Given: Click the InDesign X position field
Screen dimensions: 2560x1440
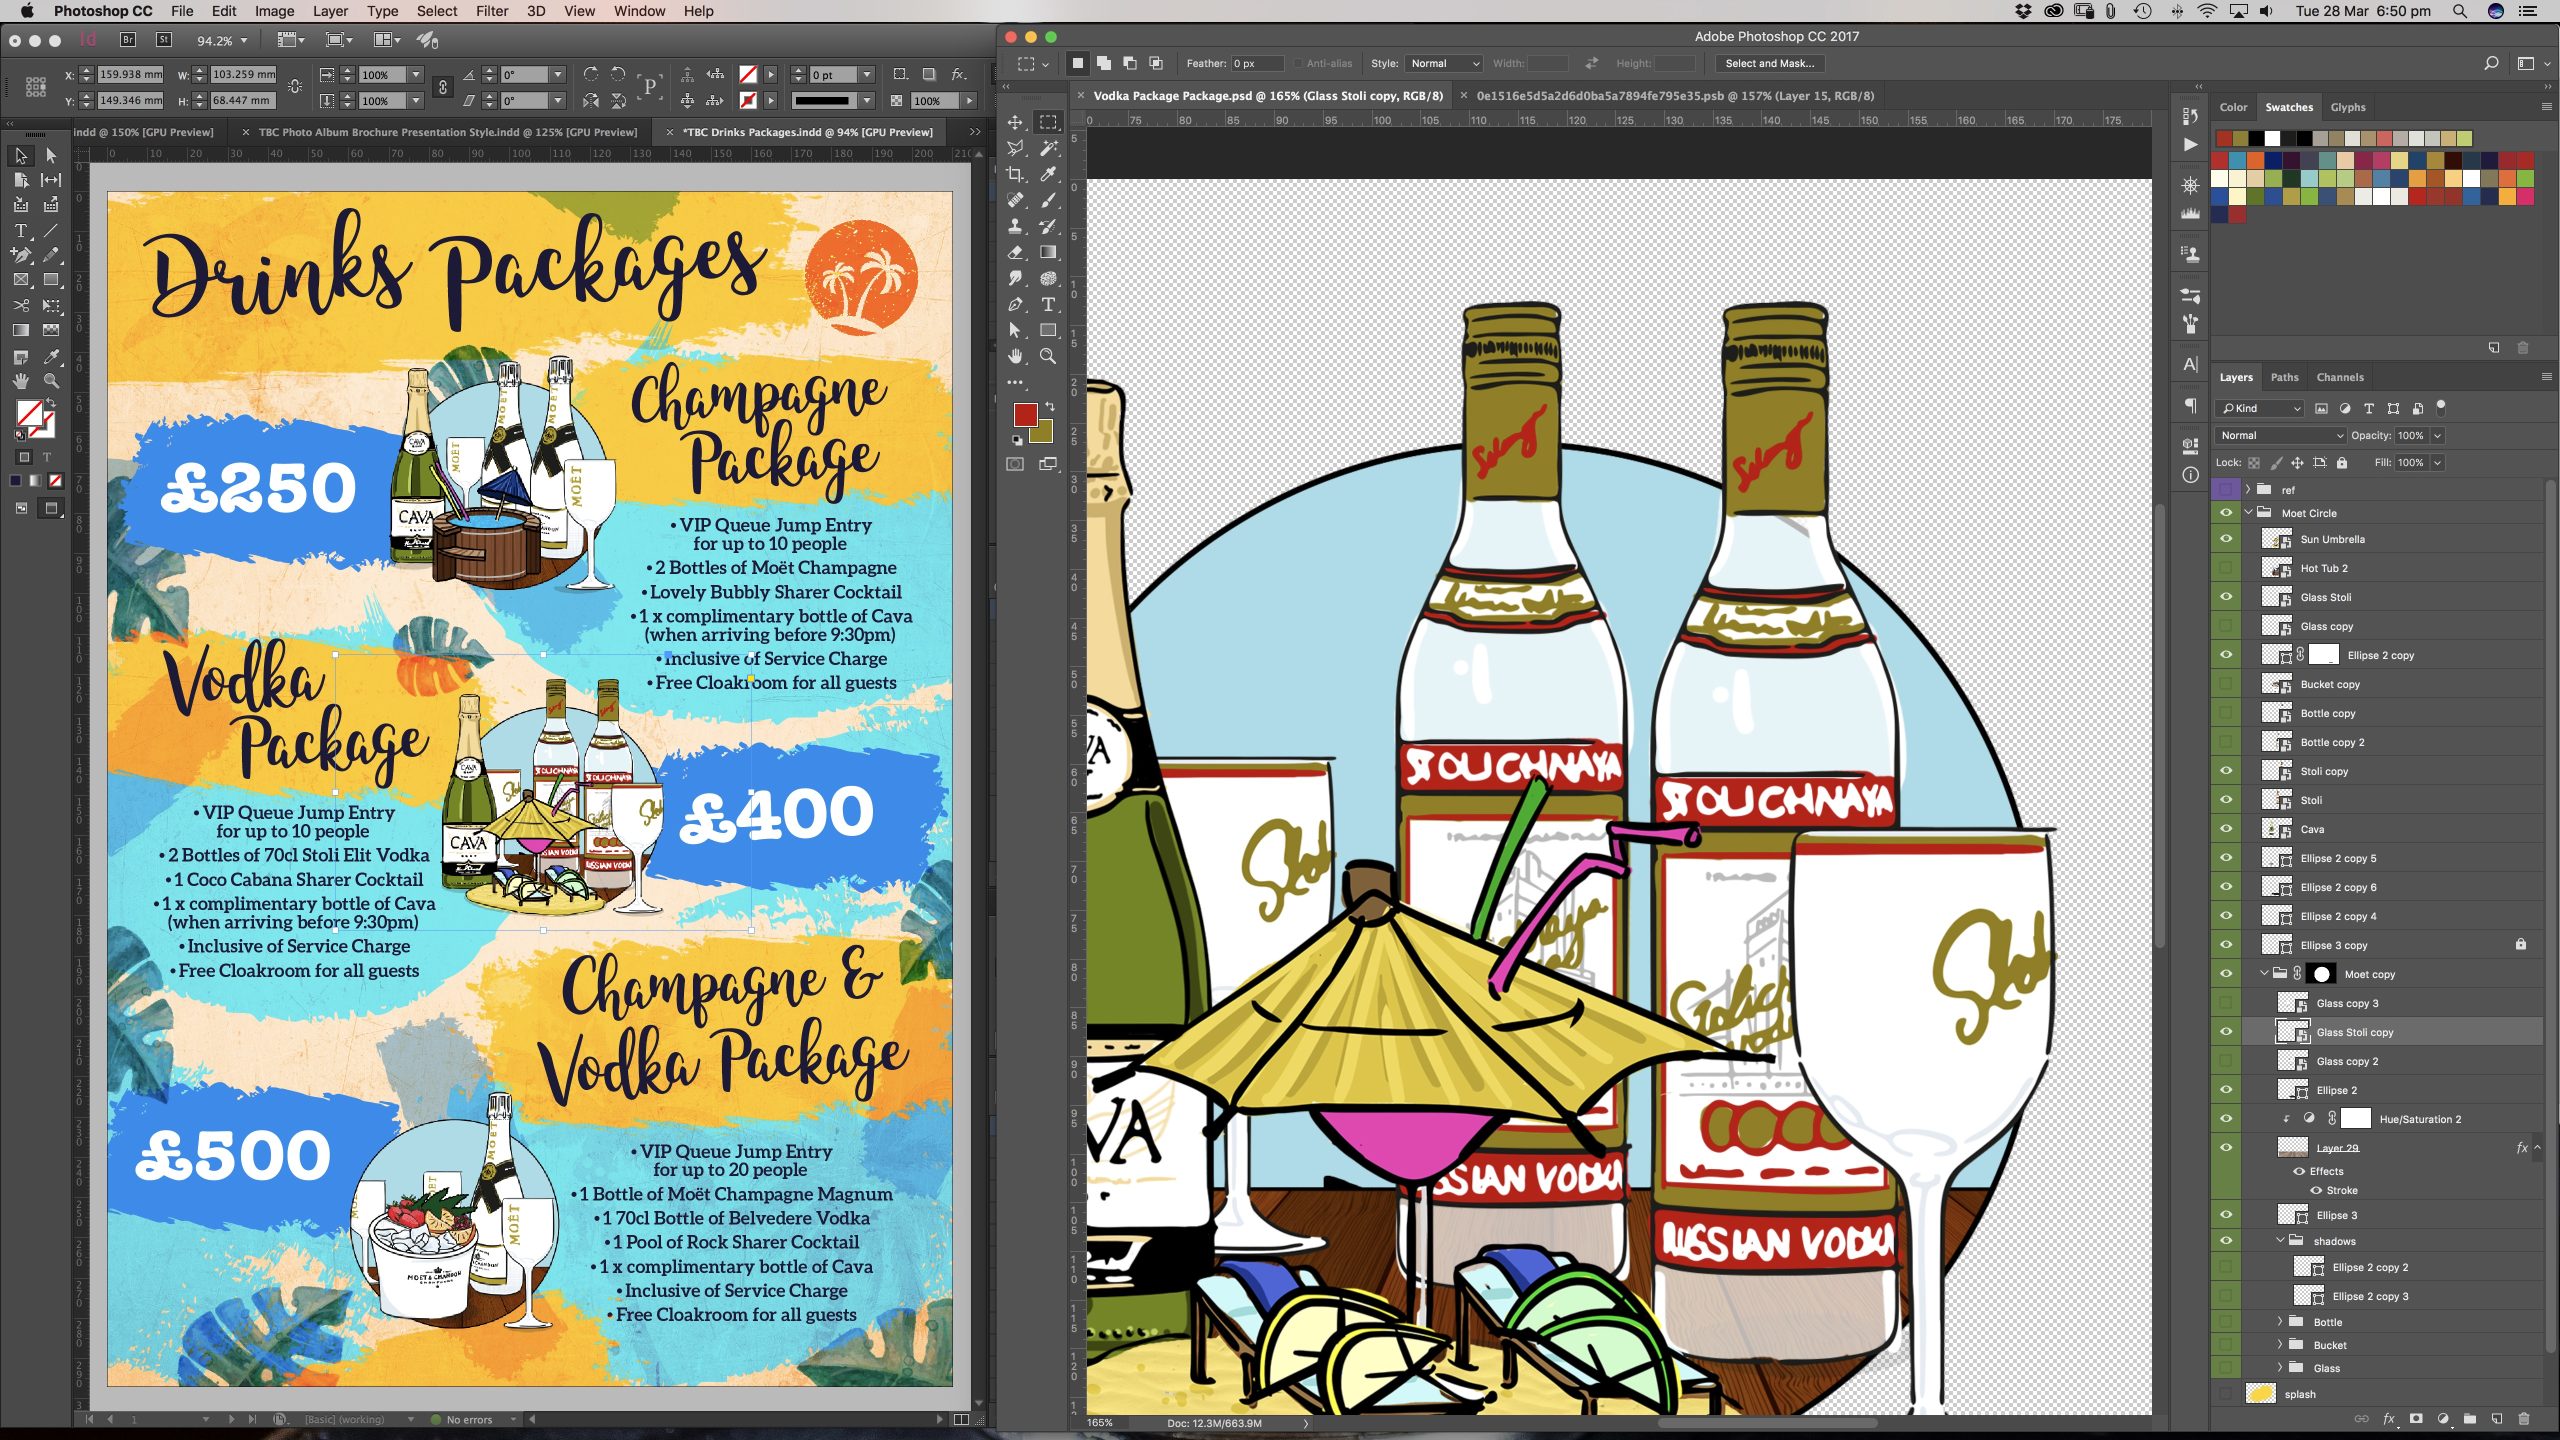Looking at the screenshot, I should [x=130, y=74].
